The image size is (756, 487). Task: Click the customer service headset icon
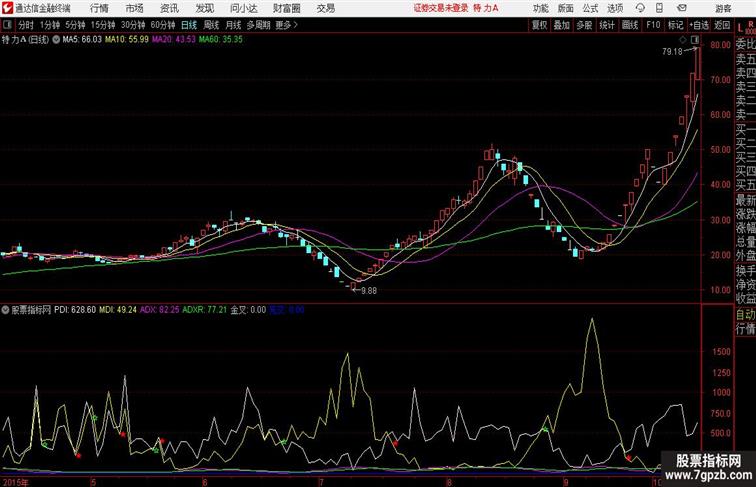pyautogui.click(x=640, y=8)
